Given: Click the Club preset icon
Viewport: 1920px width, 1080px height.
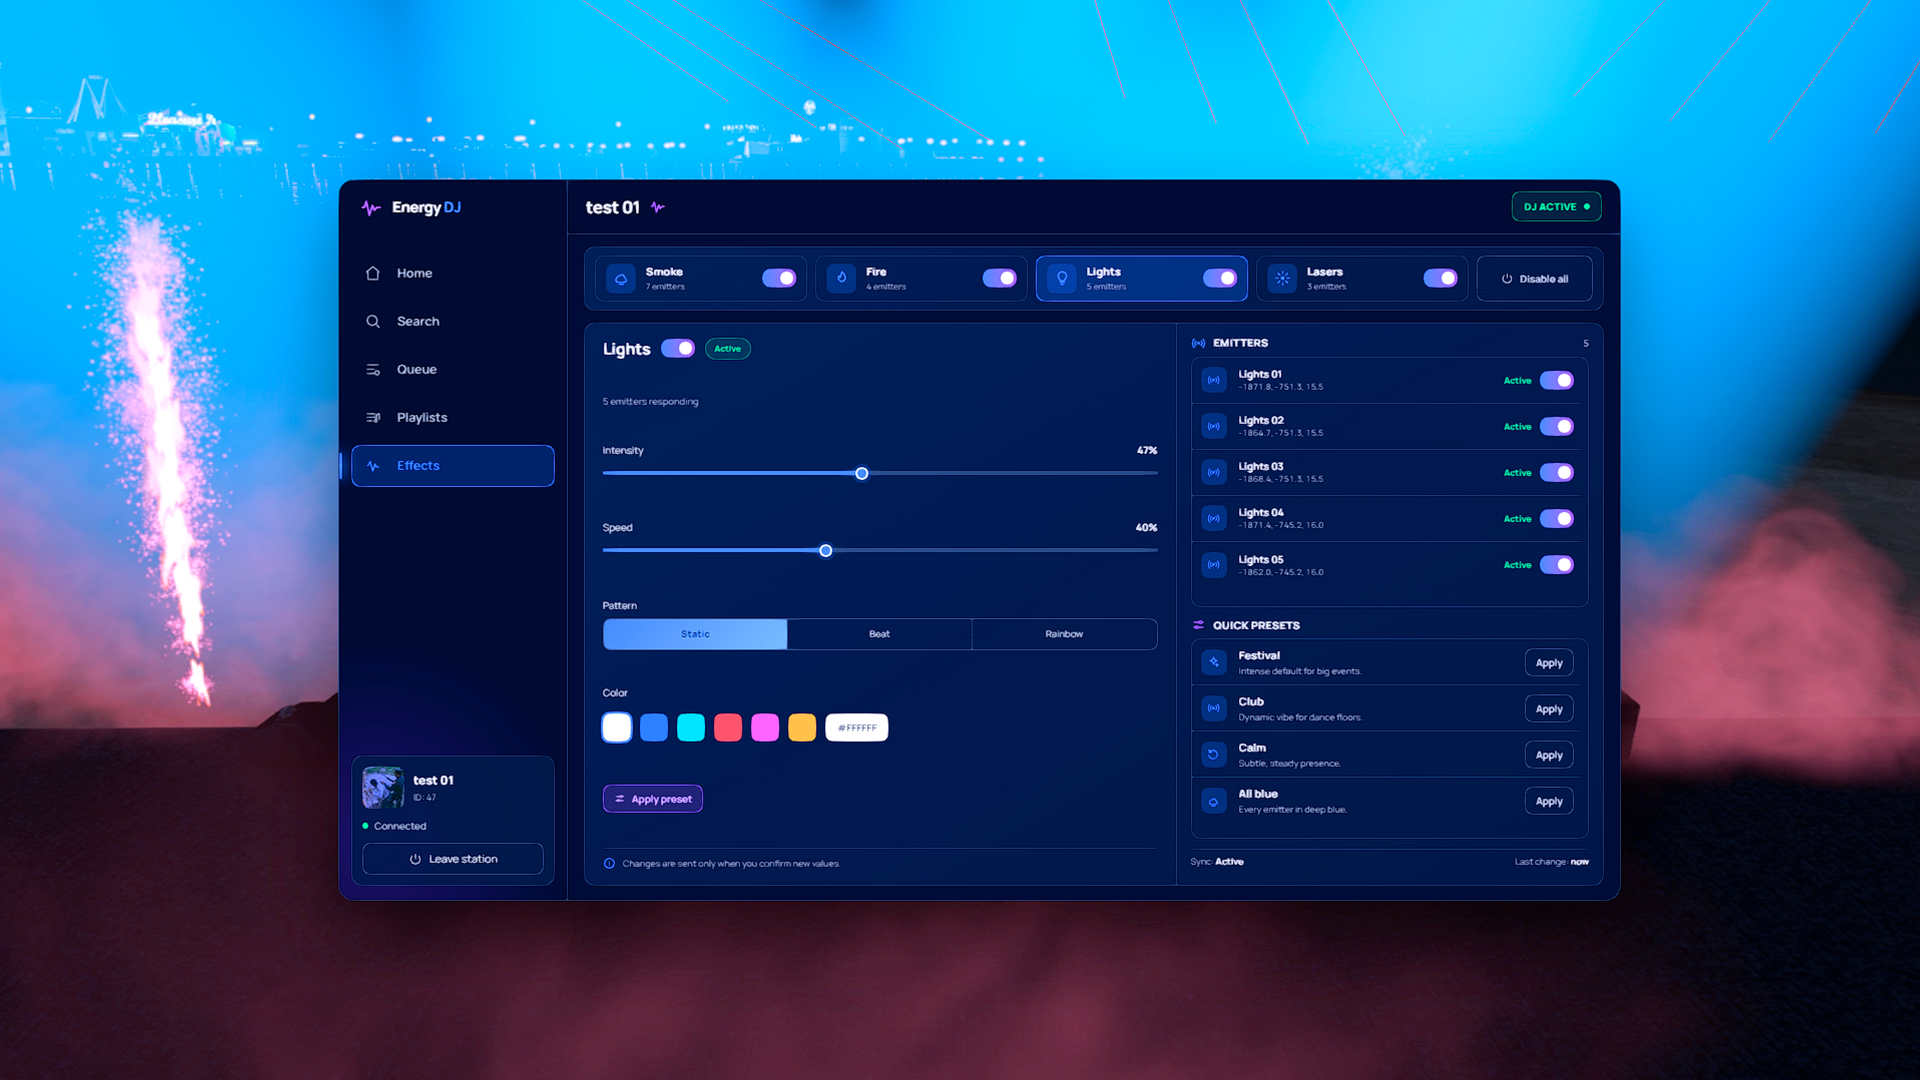Looking at the screenshot, I should 1214,708.
